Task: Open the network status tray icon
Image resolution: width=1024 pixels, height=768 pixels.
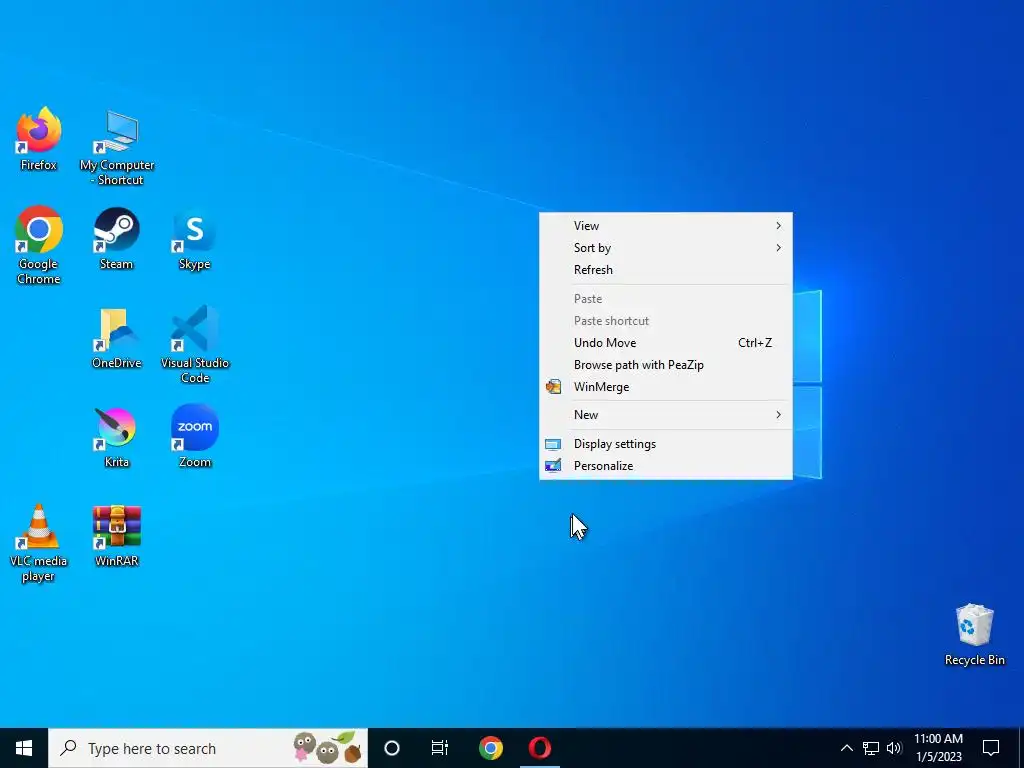Action: pos(871,748)
